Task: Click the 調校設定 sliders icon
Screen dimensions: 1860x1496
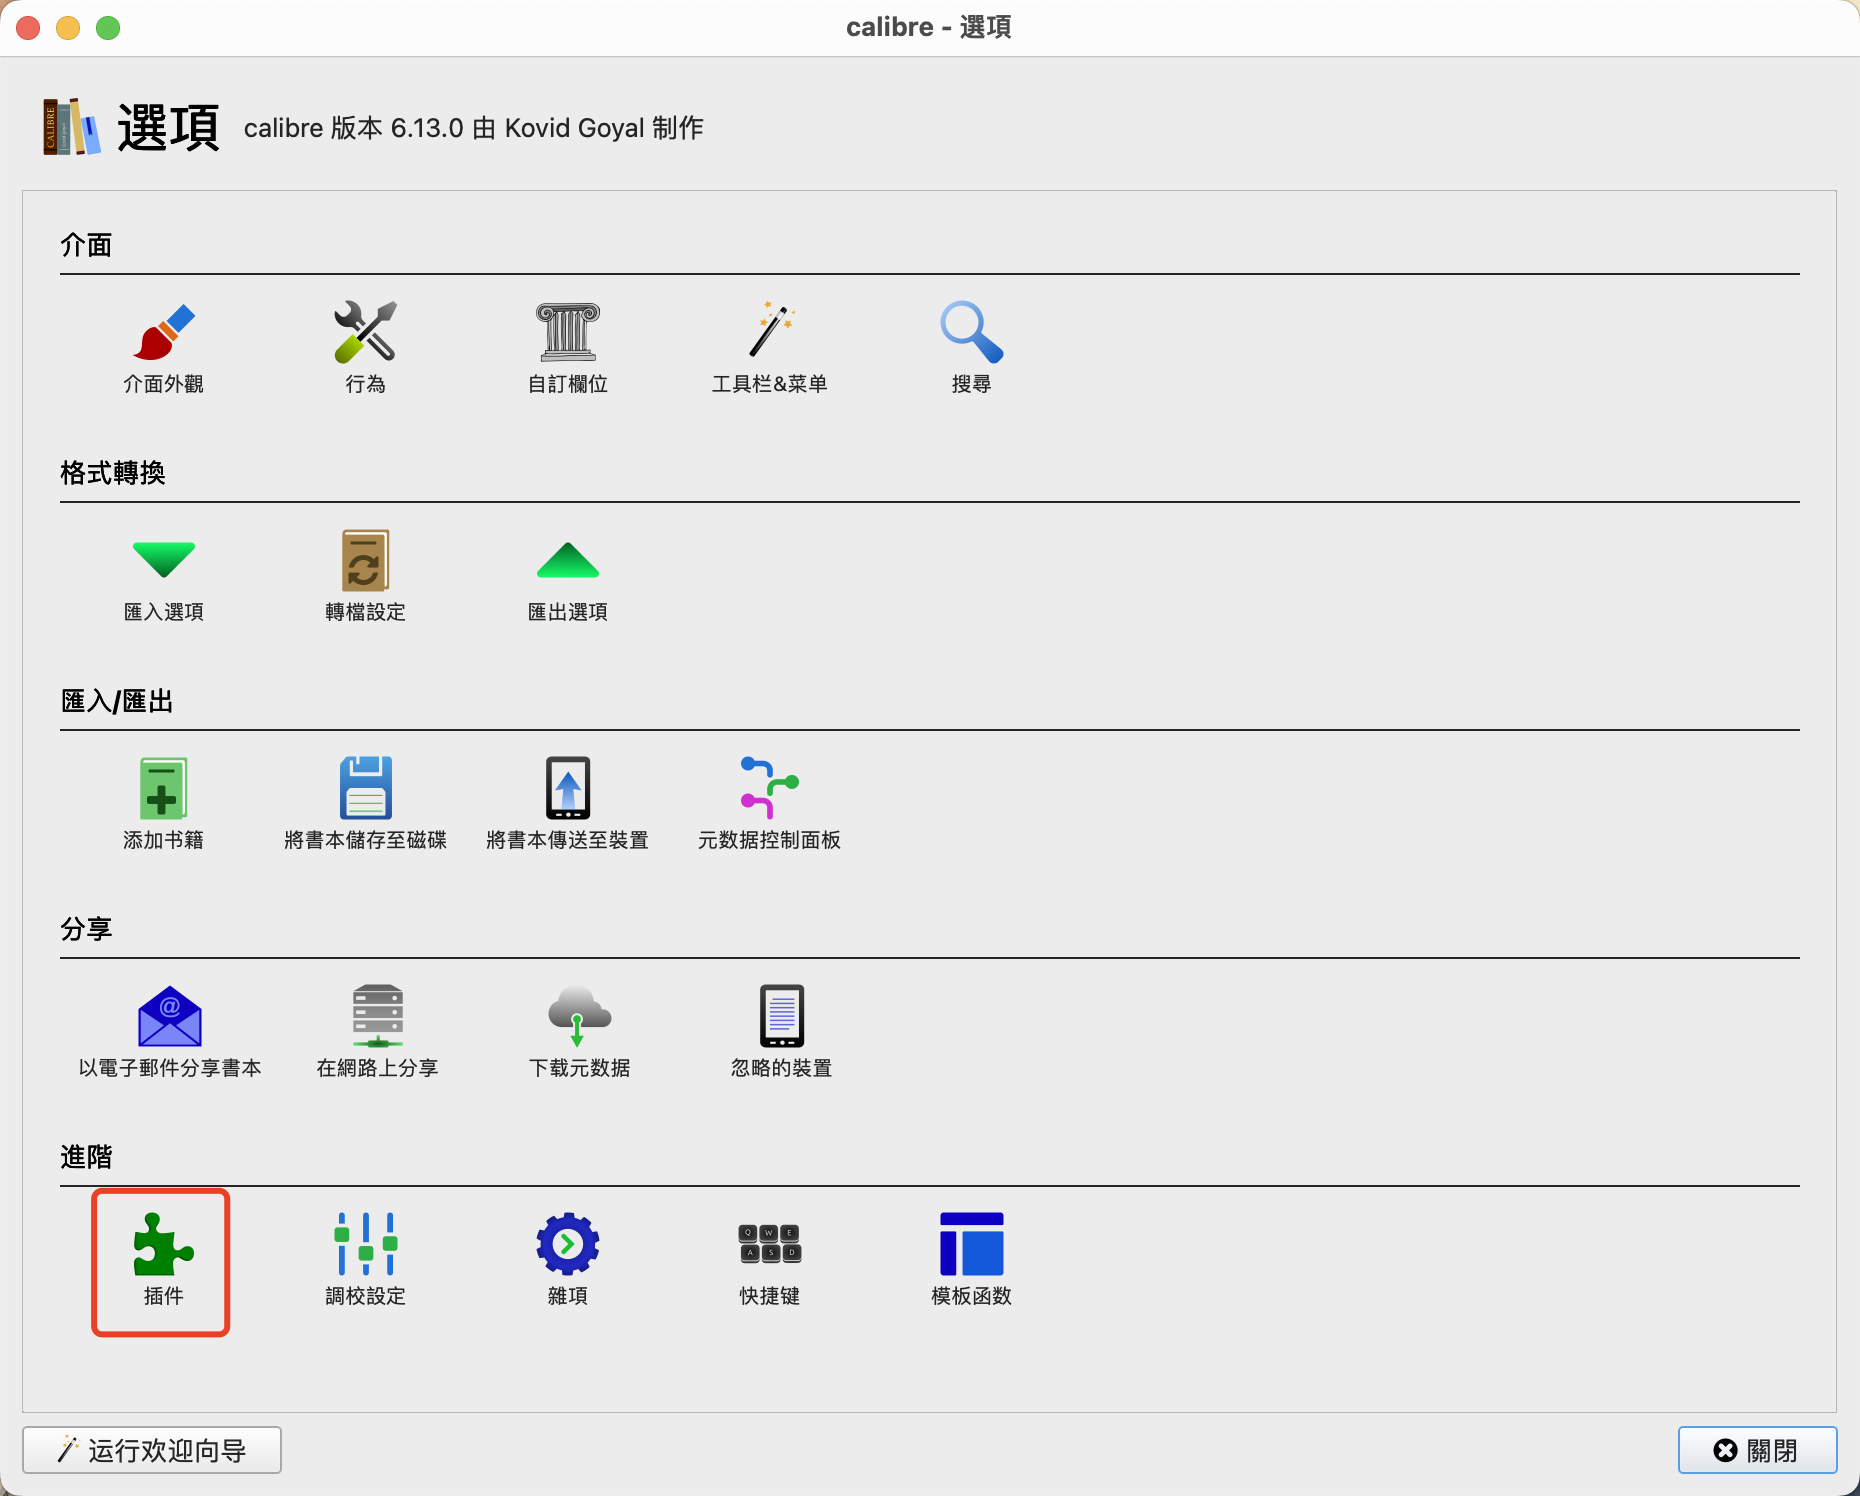Action: [x=365, y=1245]
